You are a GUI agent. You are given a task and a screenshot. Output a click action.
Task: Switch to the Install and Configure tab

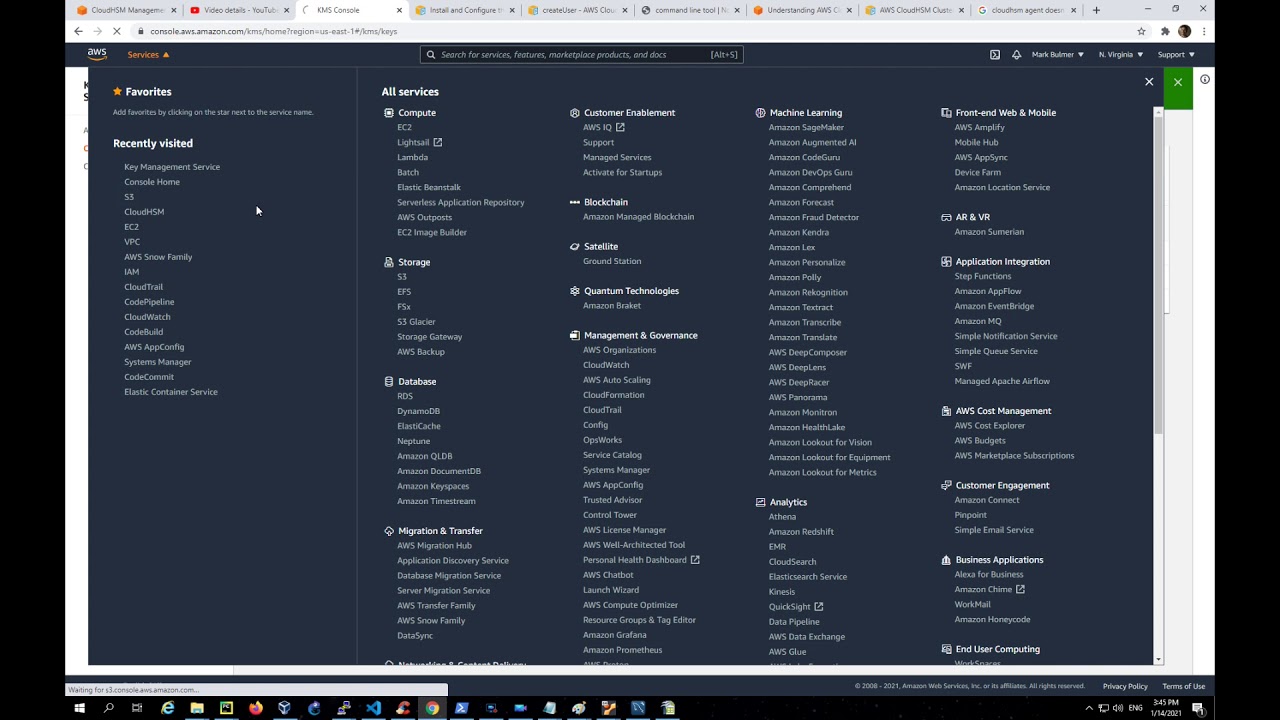point(465,10)
